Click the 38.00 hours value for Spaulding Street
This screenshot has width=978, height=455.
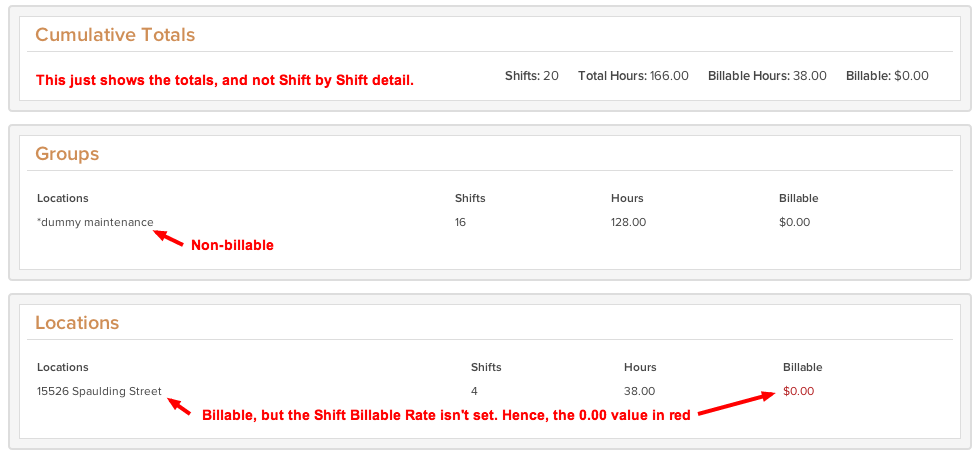[x=639, y=391]
